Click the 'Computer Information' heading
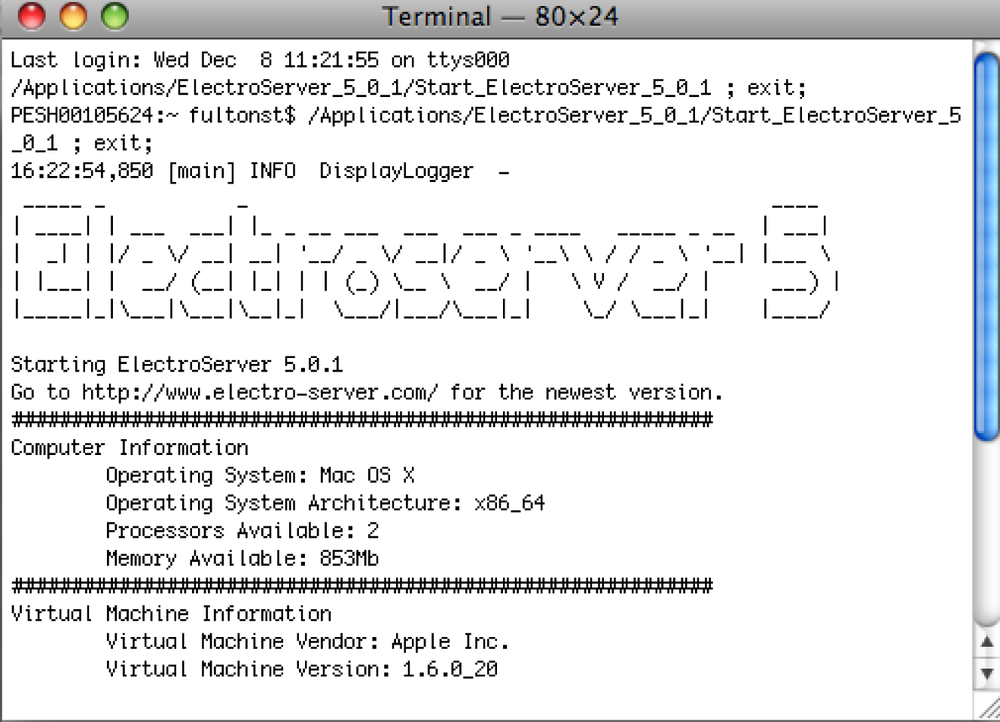The width and height of the screenshot is (1000, 722). click(x=129, y=448)
